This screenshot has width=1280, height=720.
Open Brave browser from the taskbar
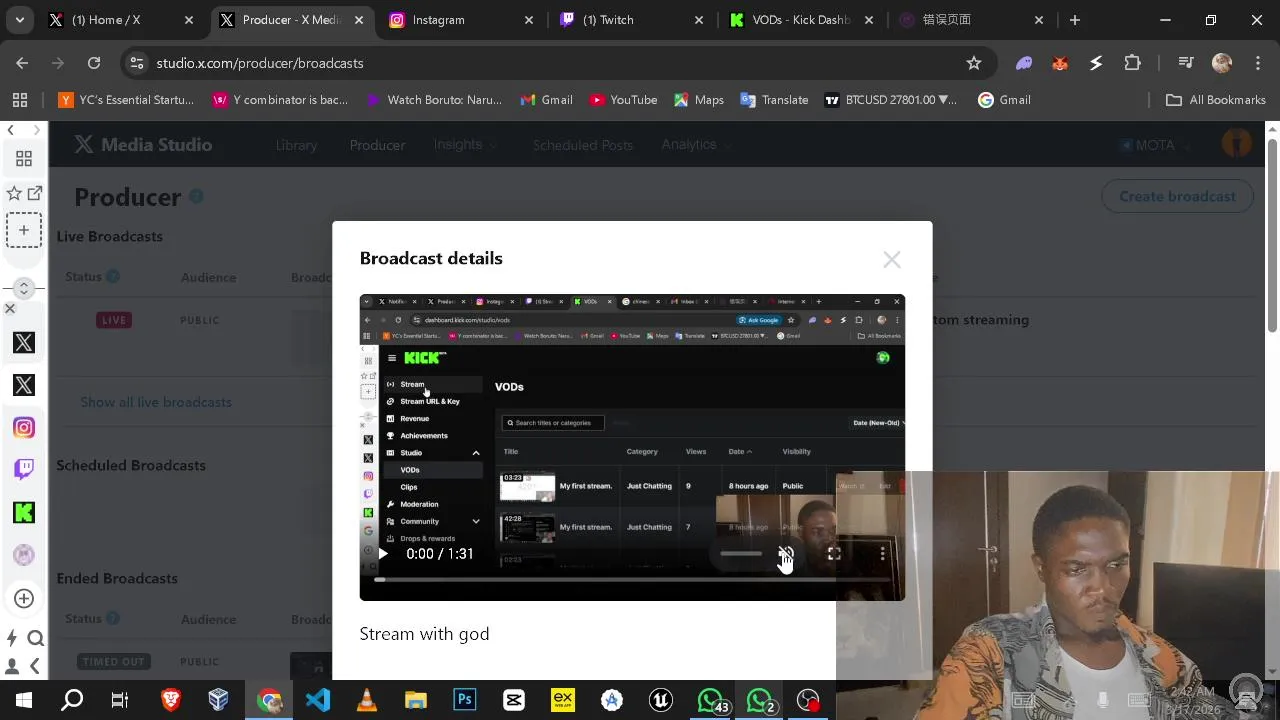click(170, 700)
